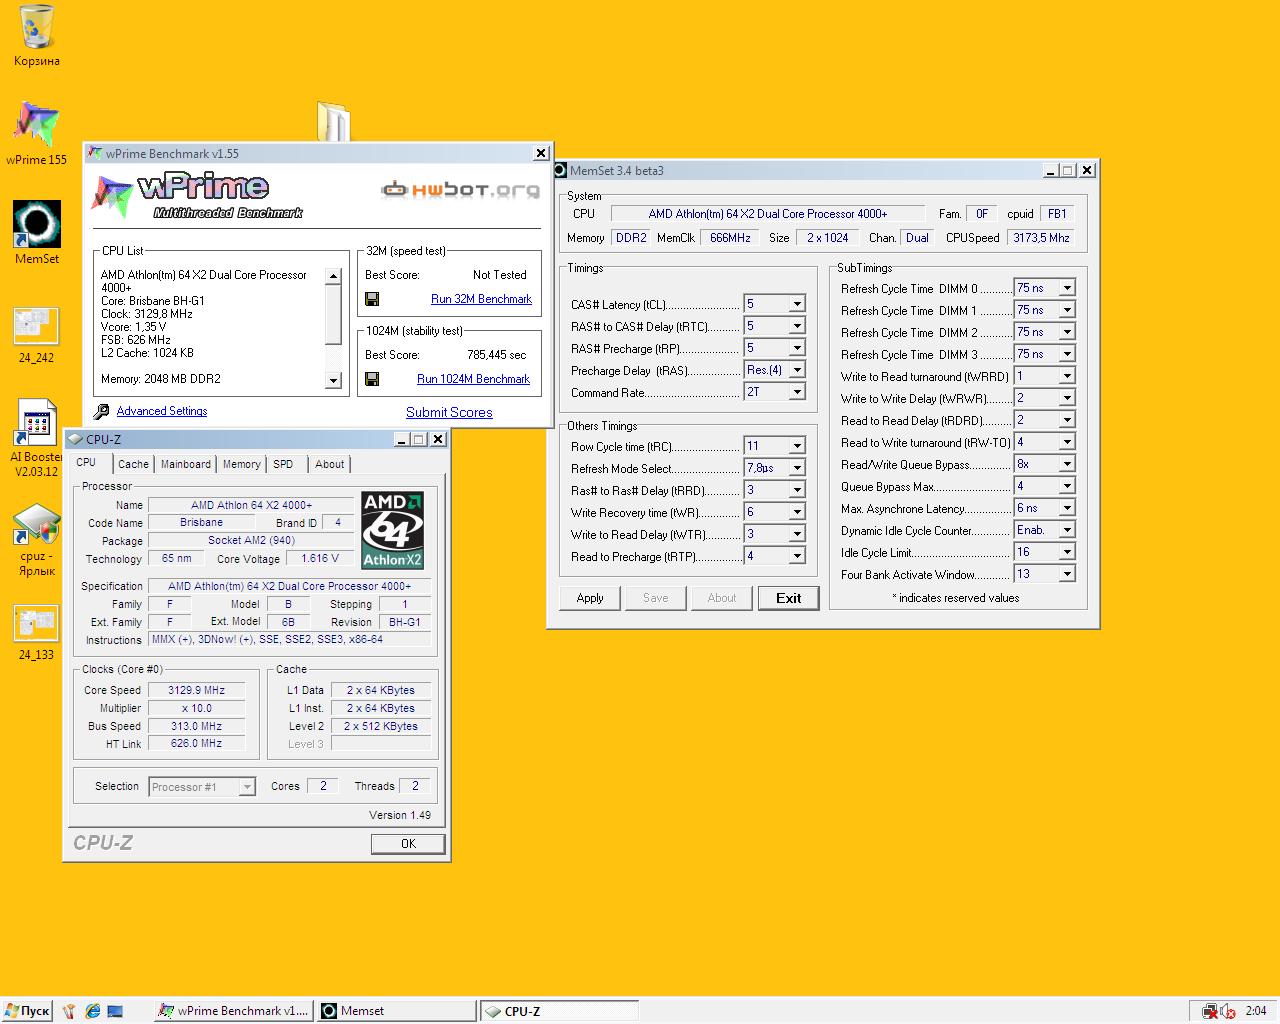The height and width of the screenshot is (1024, 1280).
Task: Open CAS# Latency (tCL) dropdown
Action: (797, 304)
